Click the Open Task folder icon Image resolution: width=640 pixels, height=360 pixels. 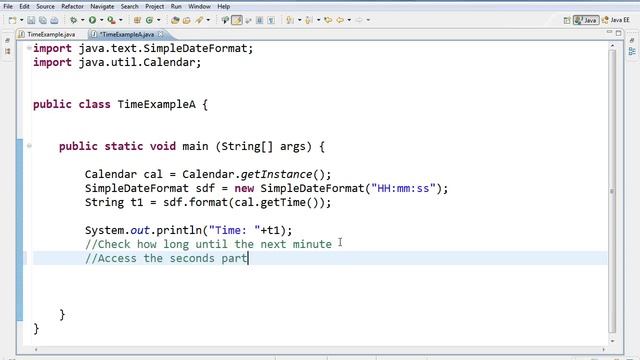pyautogui.click(x=187, y=20)
